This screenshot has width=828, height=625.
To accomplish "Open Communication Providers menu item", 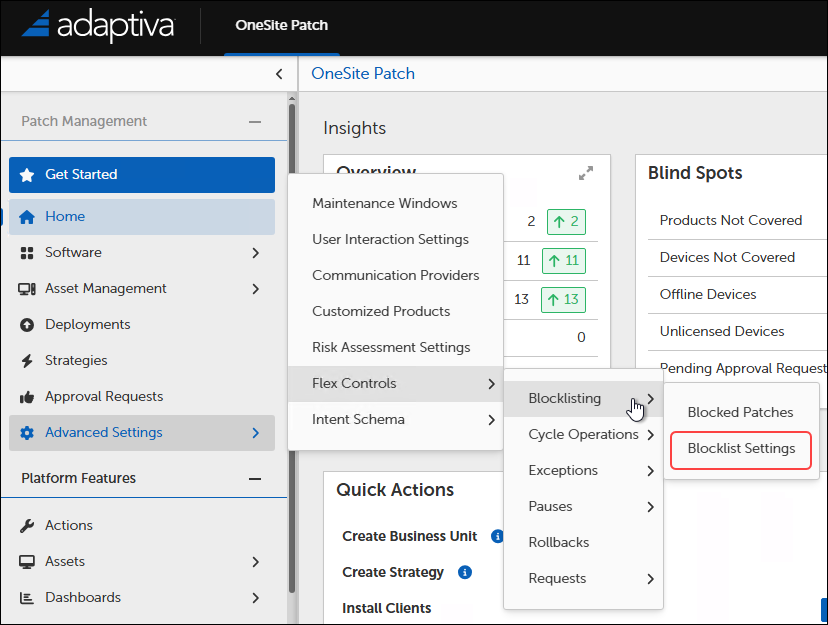I will click(x=395, y=275).
